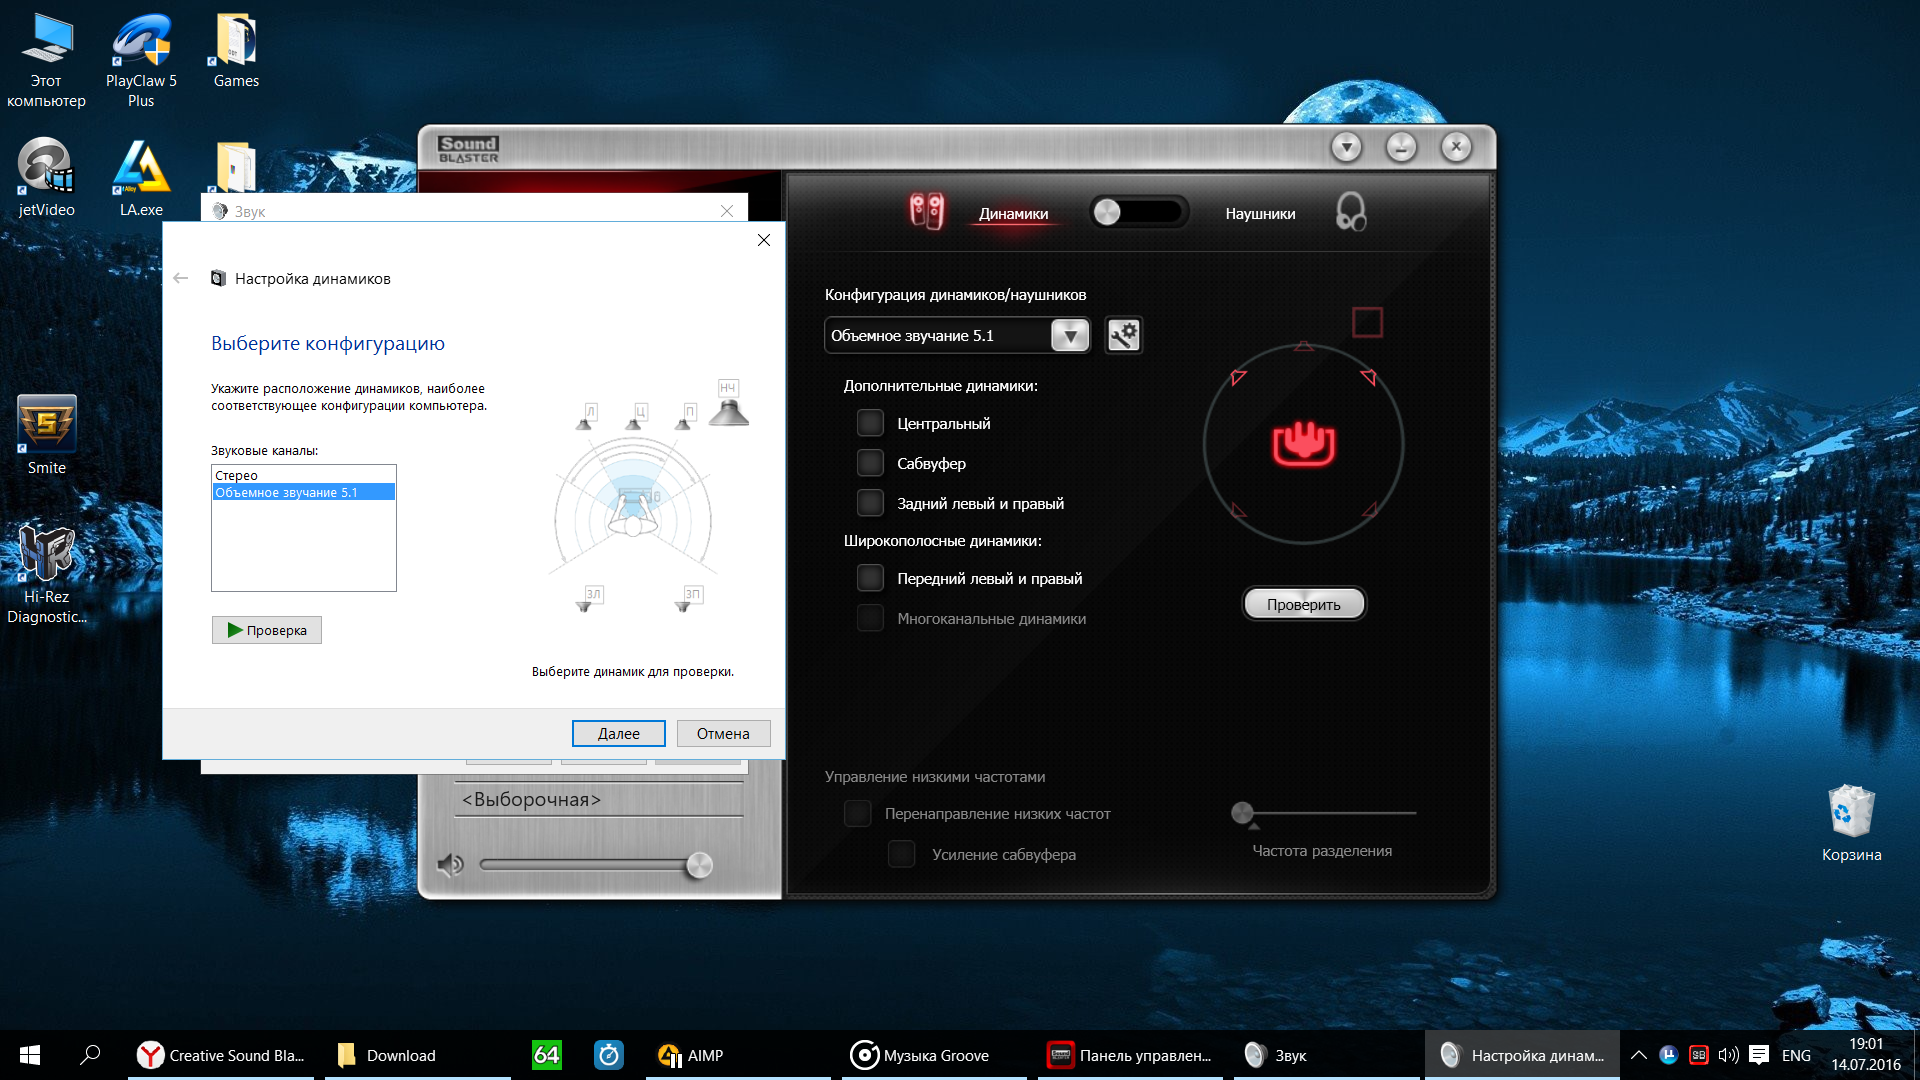Open speaker settings gear-wrench icon
This screenshot has width=1920, height=1080.
(x=1123, y=335)
